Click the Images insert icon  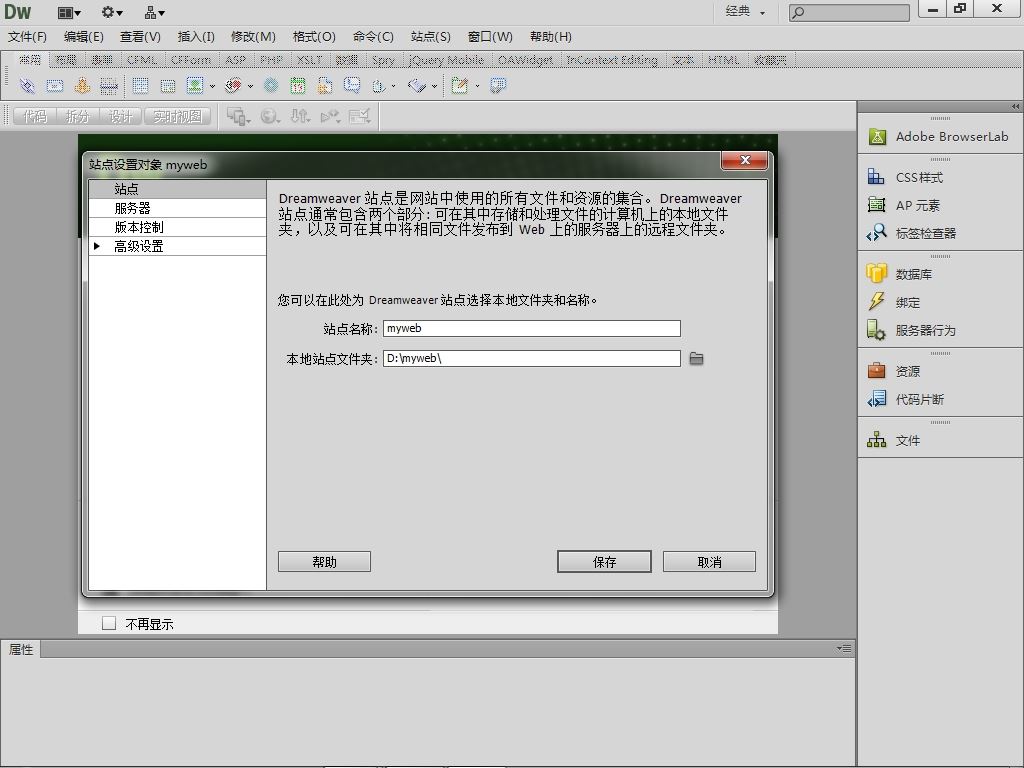[195, 86]
